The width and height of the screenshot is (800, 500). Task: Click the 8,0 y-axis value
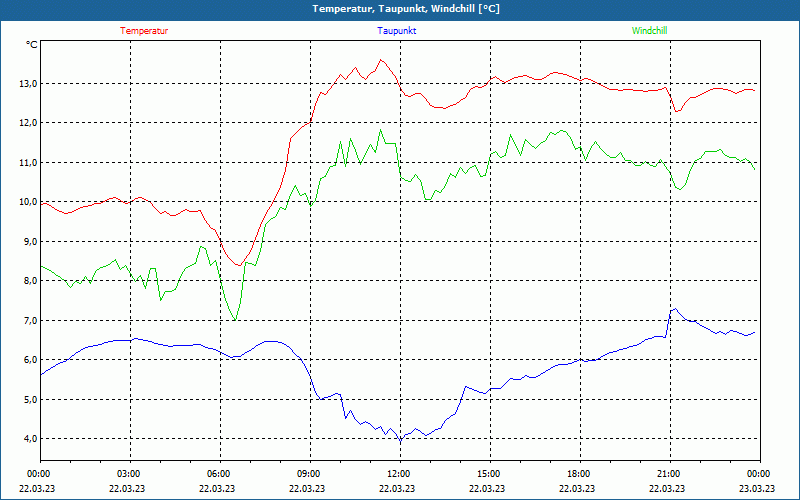(x=30, y=281)
